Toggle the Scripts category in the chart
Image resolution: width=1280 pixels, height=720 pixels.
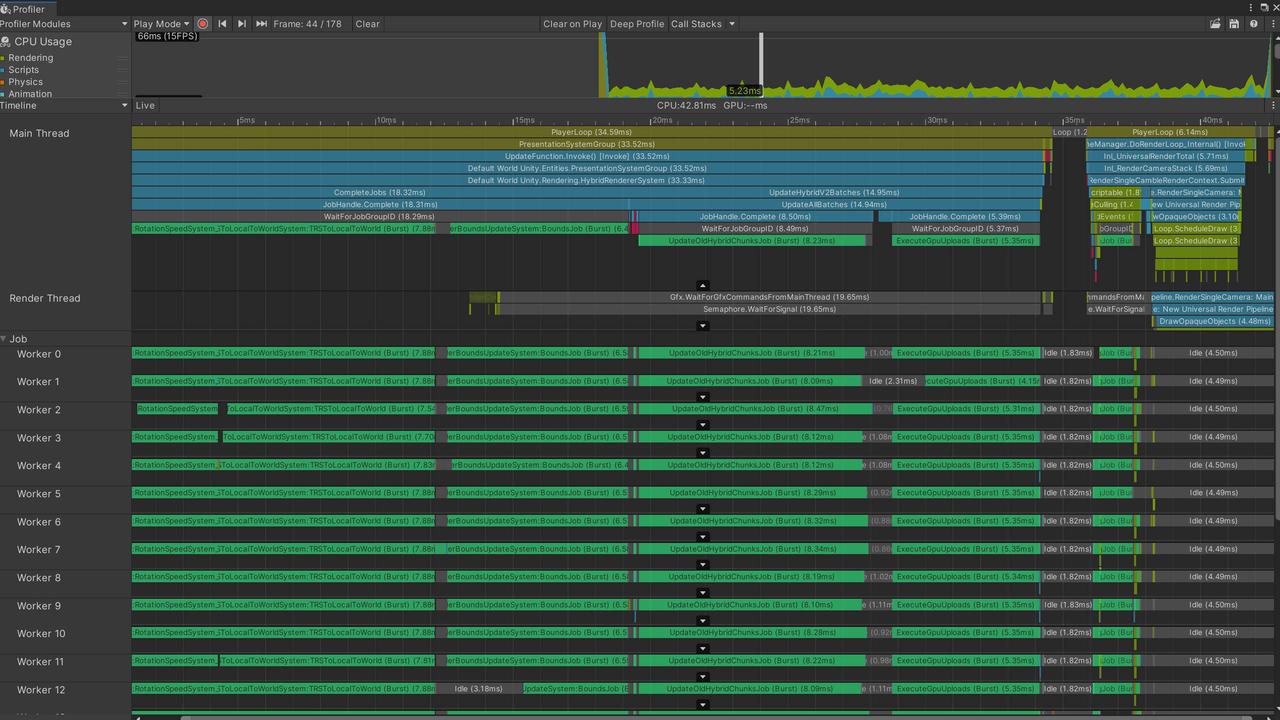tap(23, 70)
